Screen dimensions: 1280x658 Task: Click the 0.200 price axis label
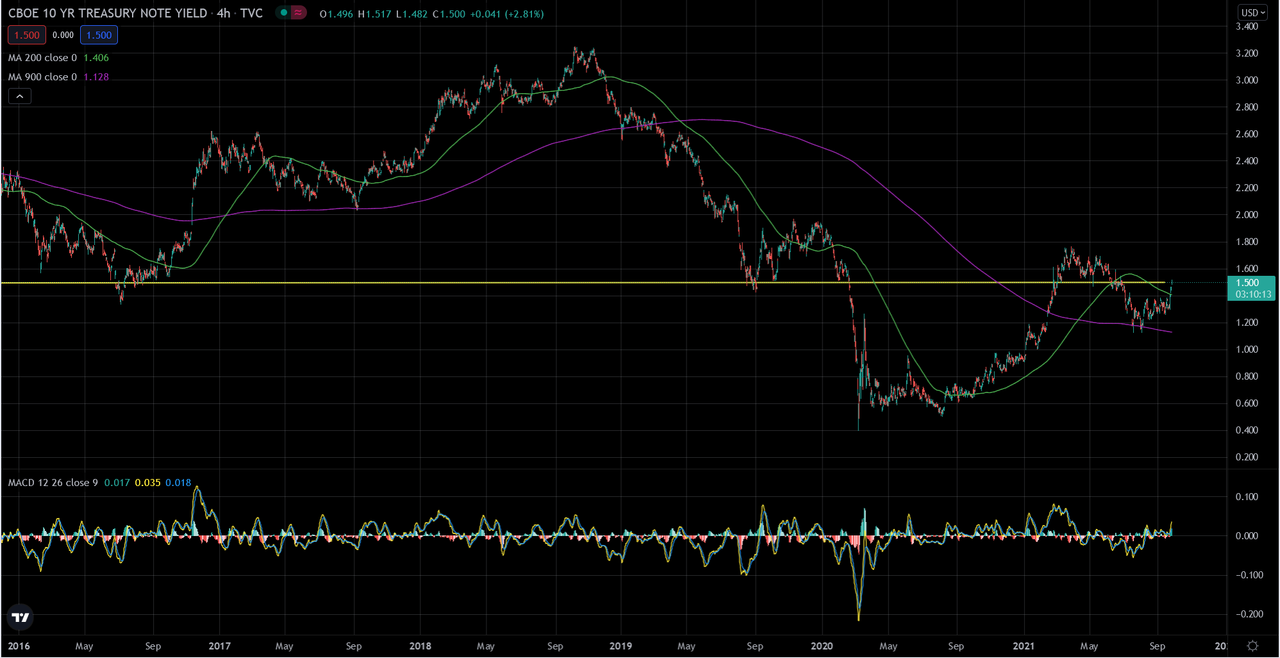pyautogui.click(x=1246, y=457)
